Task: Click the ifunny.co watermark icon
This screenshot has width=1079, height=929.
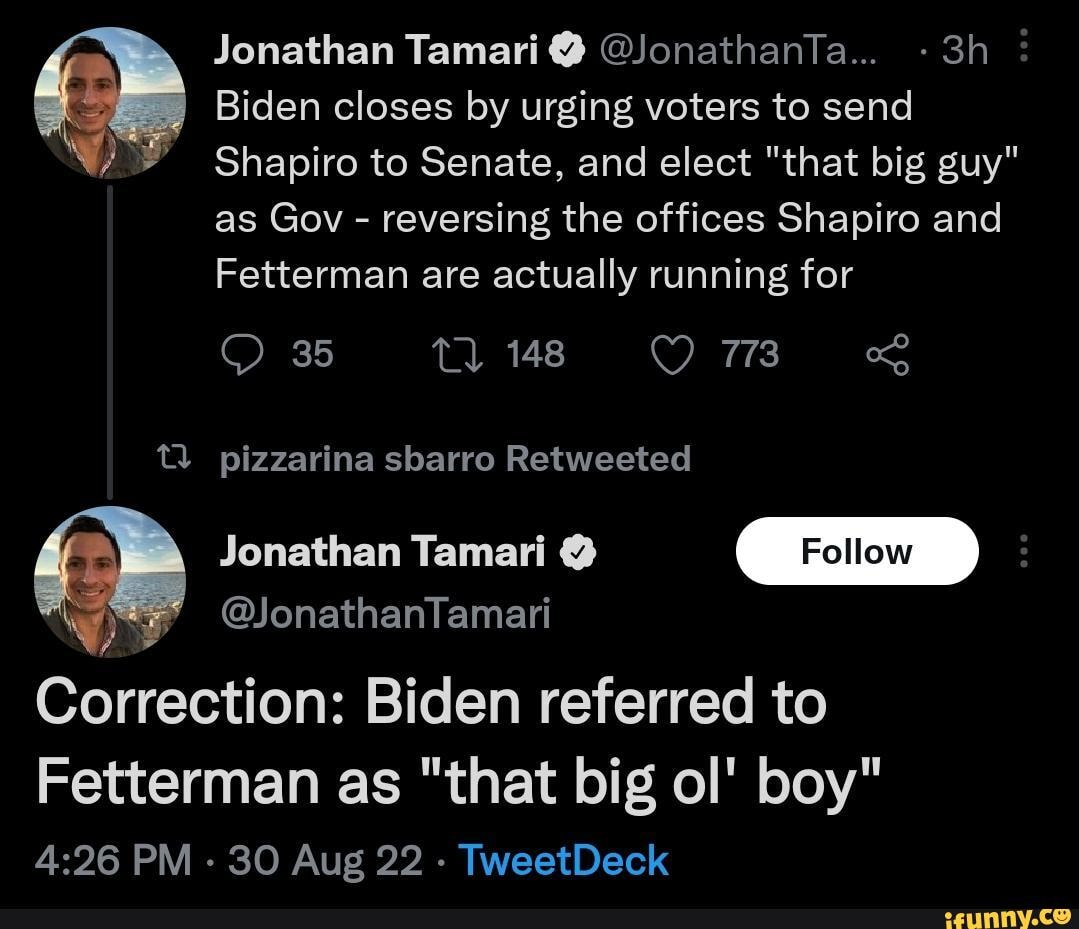Action: [1005, 917]
